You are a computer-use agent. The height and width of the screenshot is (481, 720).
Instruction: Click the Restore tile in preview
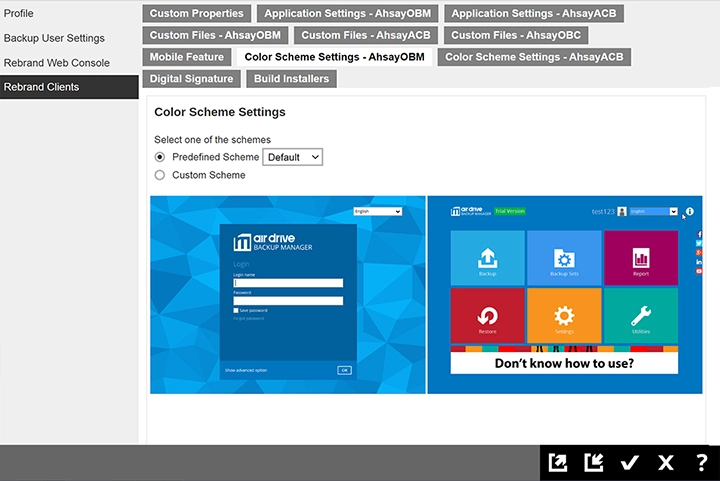coord(487,316)
